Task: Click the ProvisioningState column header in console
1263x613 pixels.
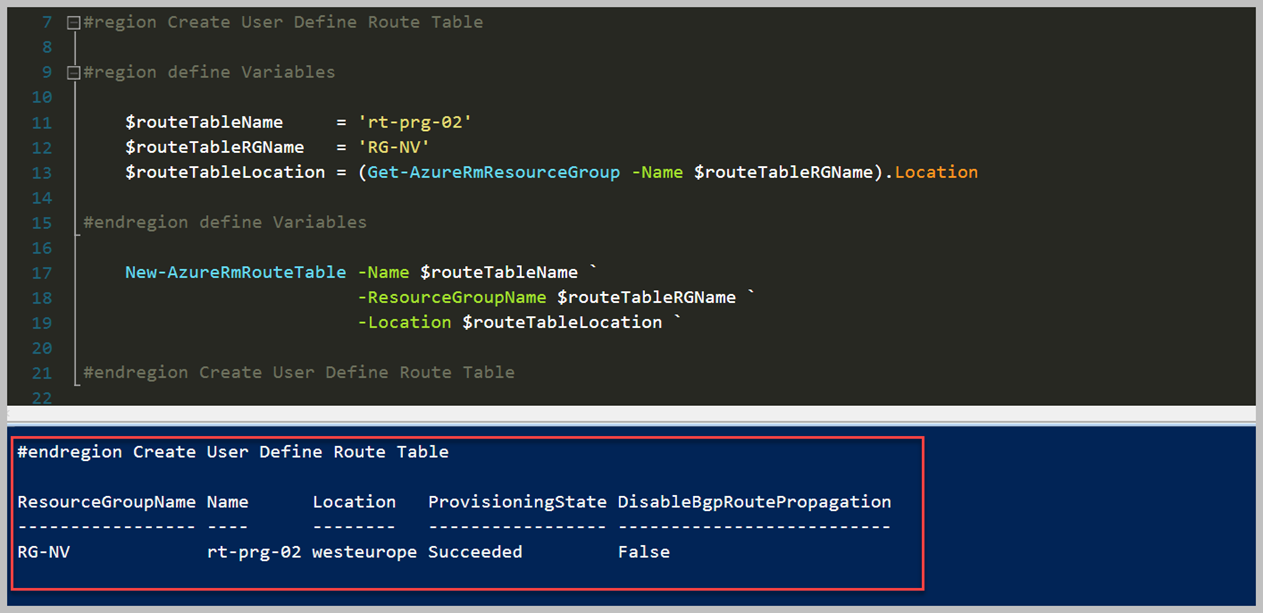Action: [516, 502]
